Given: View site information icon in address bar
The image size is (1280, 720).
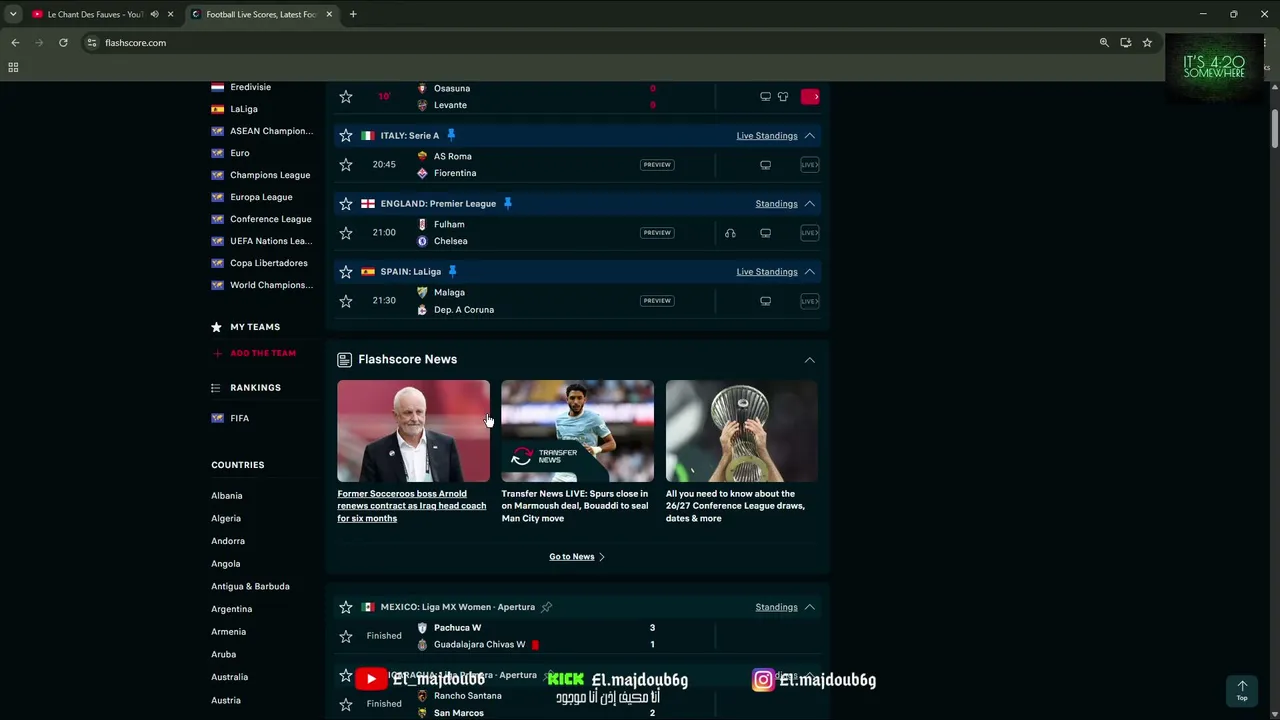Looking at the screenshot, I should point(92,43).
